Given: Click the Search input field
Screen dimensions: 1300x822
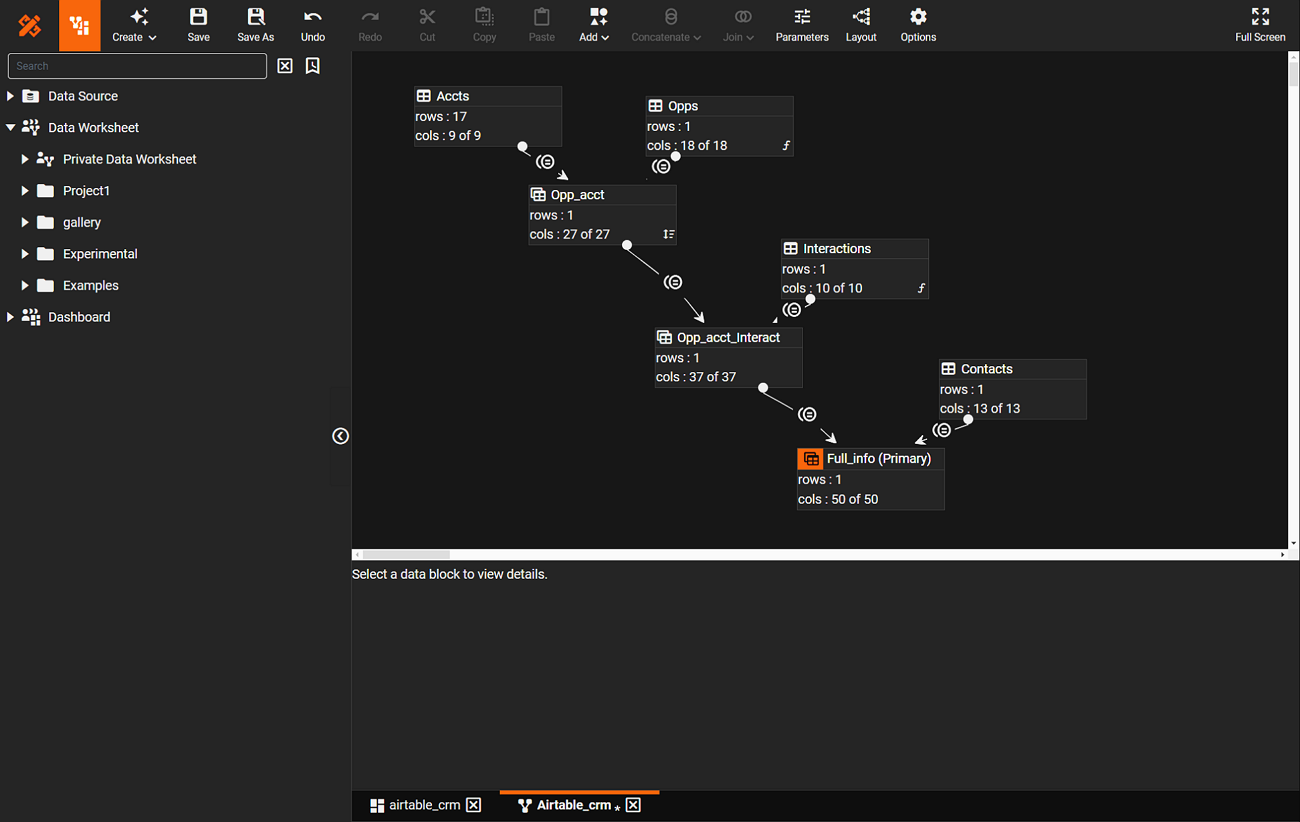Looking at the screenshot, I should click(137, 66).
